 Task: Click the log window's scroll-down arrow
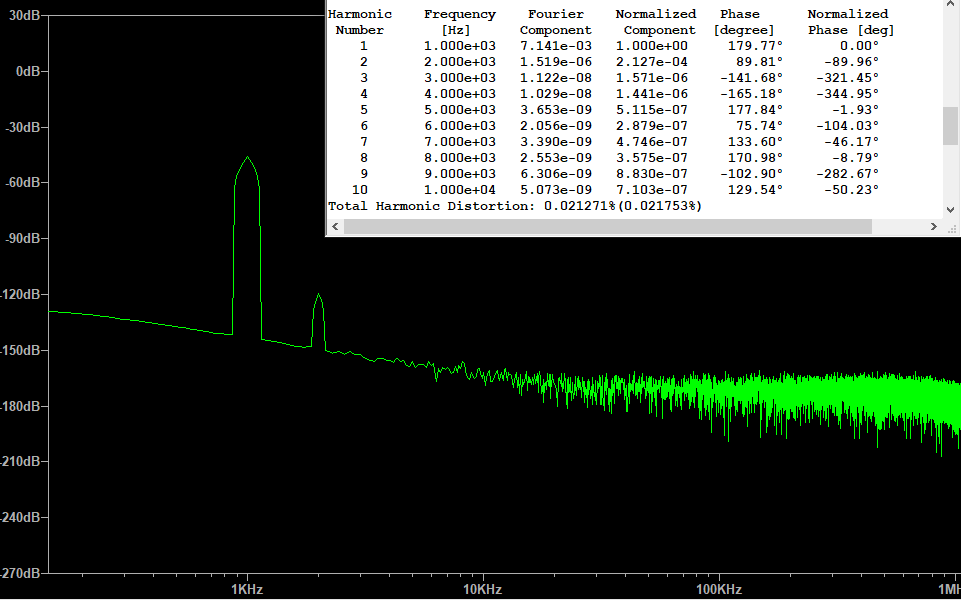pyautogui.click(x=950, y=210)
